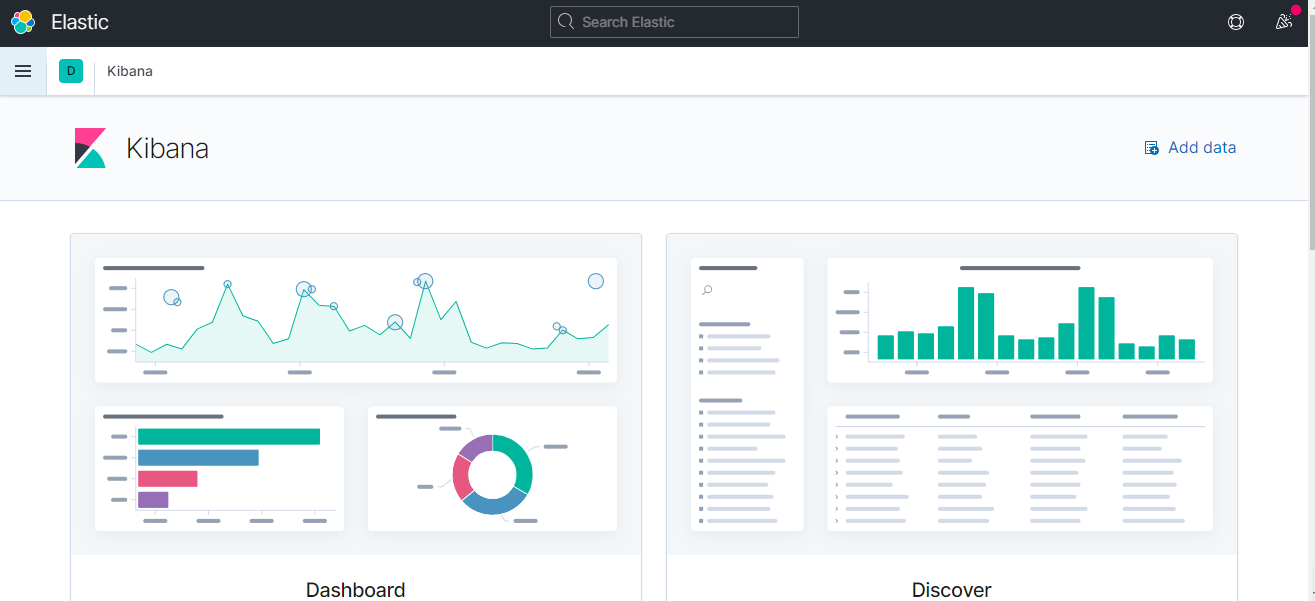Open the Dashboard section

tap(355, 590)
